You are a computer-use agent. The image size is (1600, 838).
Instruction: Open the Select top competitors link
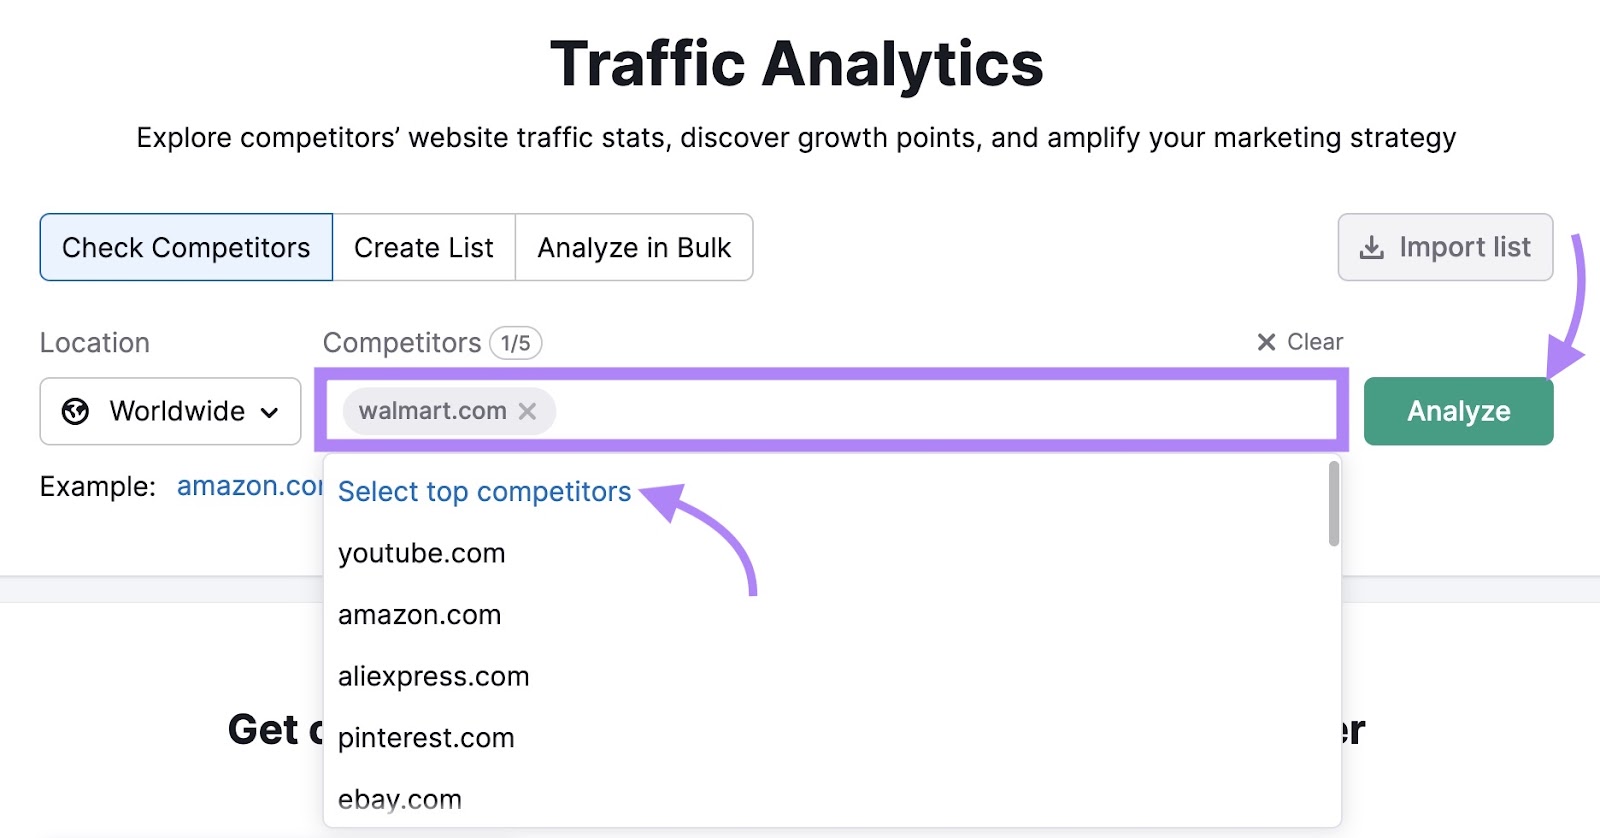tap(484, 491)
